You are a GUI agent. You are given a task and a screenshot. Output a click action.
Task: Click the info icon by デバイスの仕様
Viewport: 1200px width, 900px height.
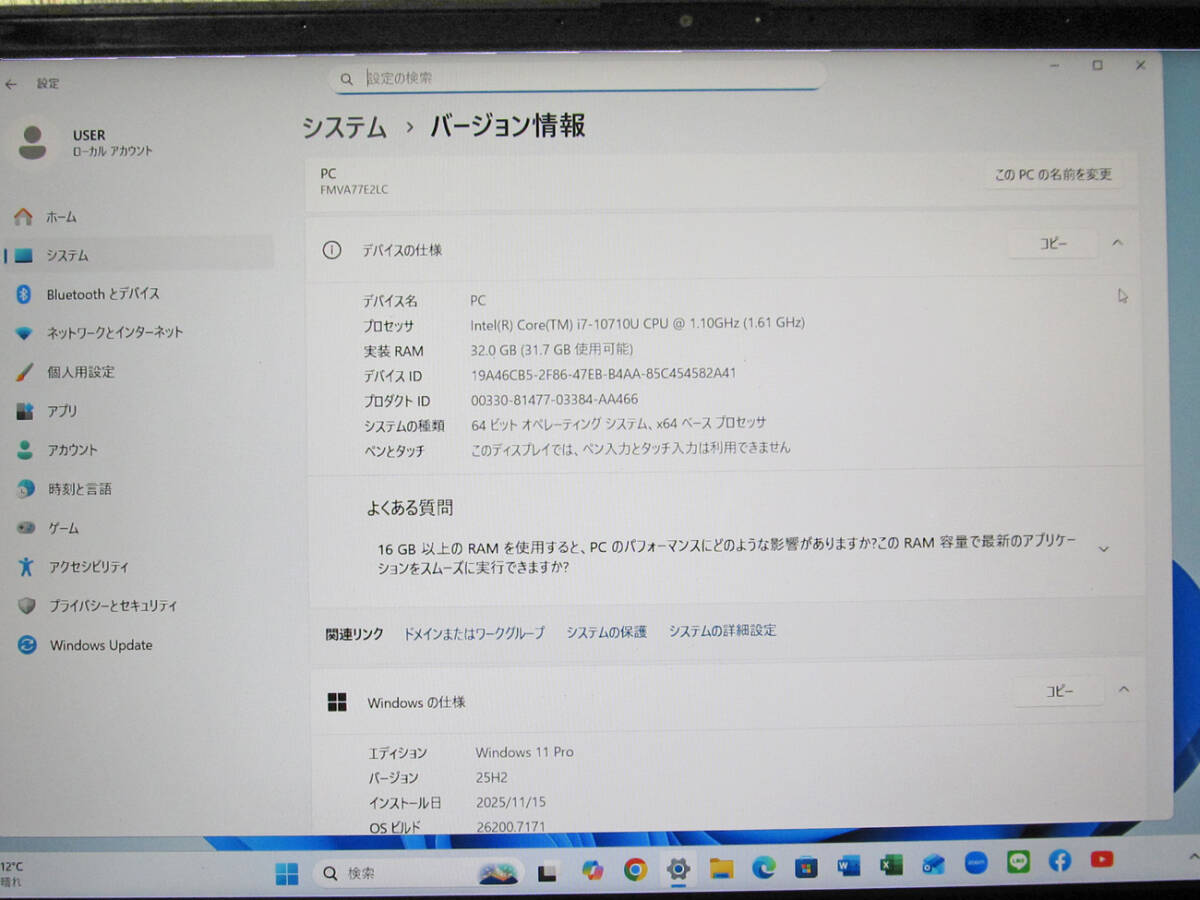(x=332, y=250)
